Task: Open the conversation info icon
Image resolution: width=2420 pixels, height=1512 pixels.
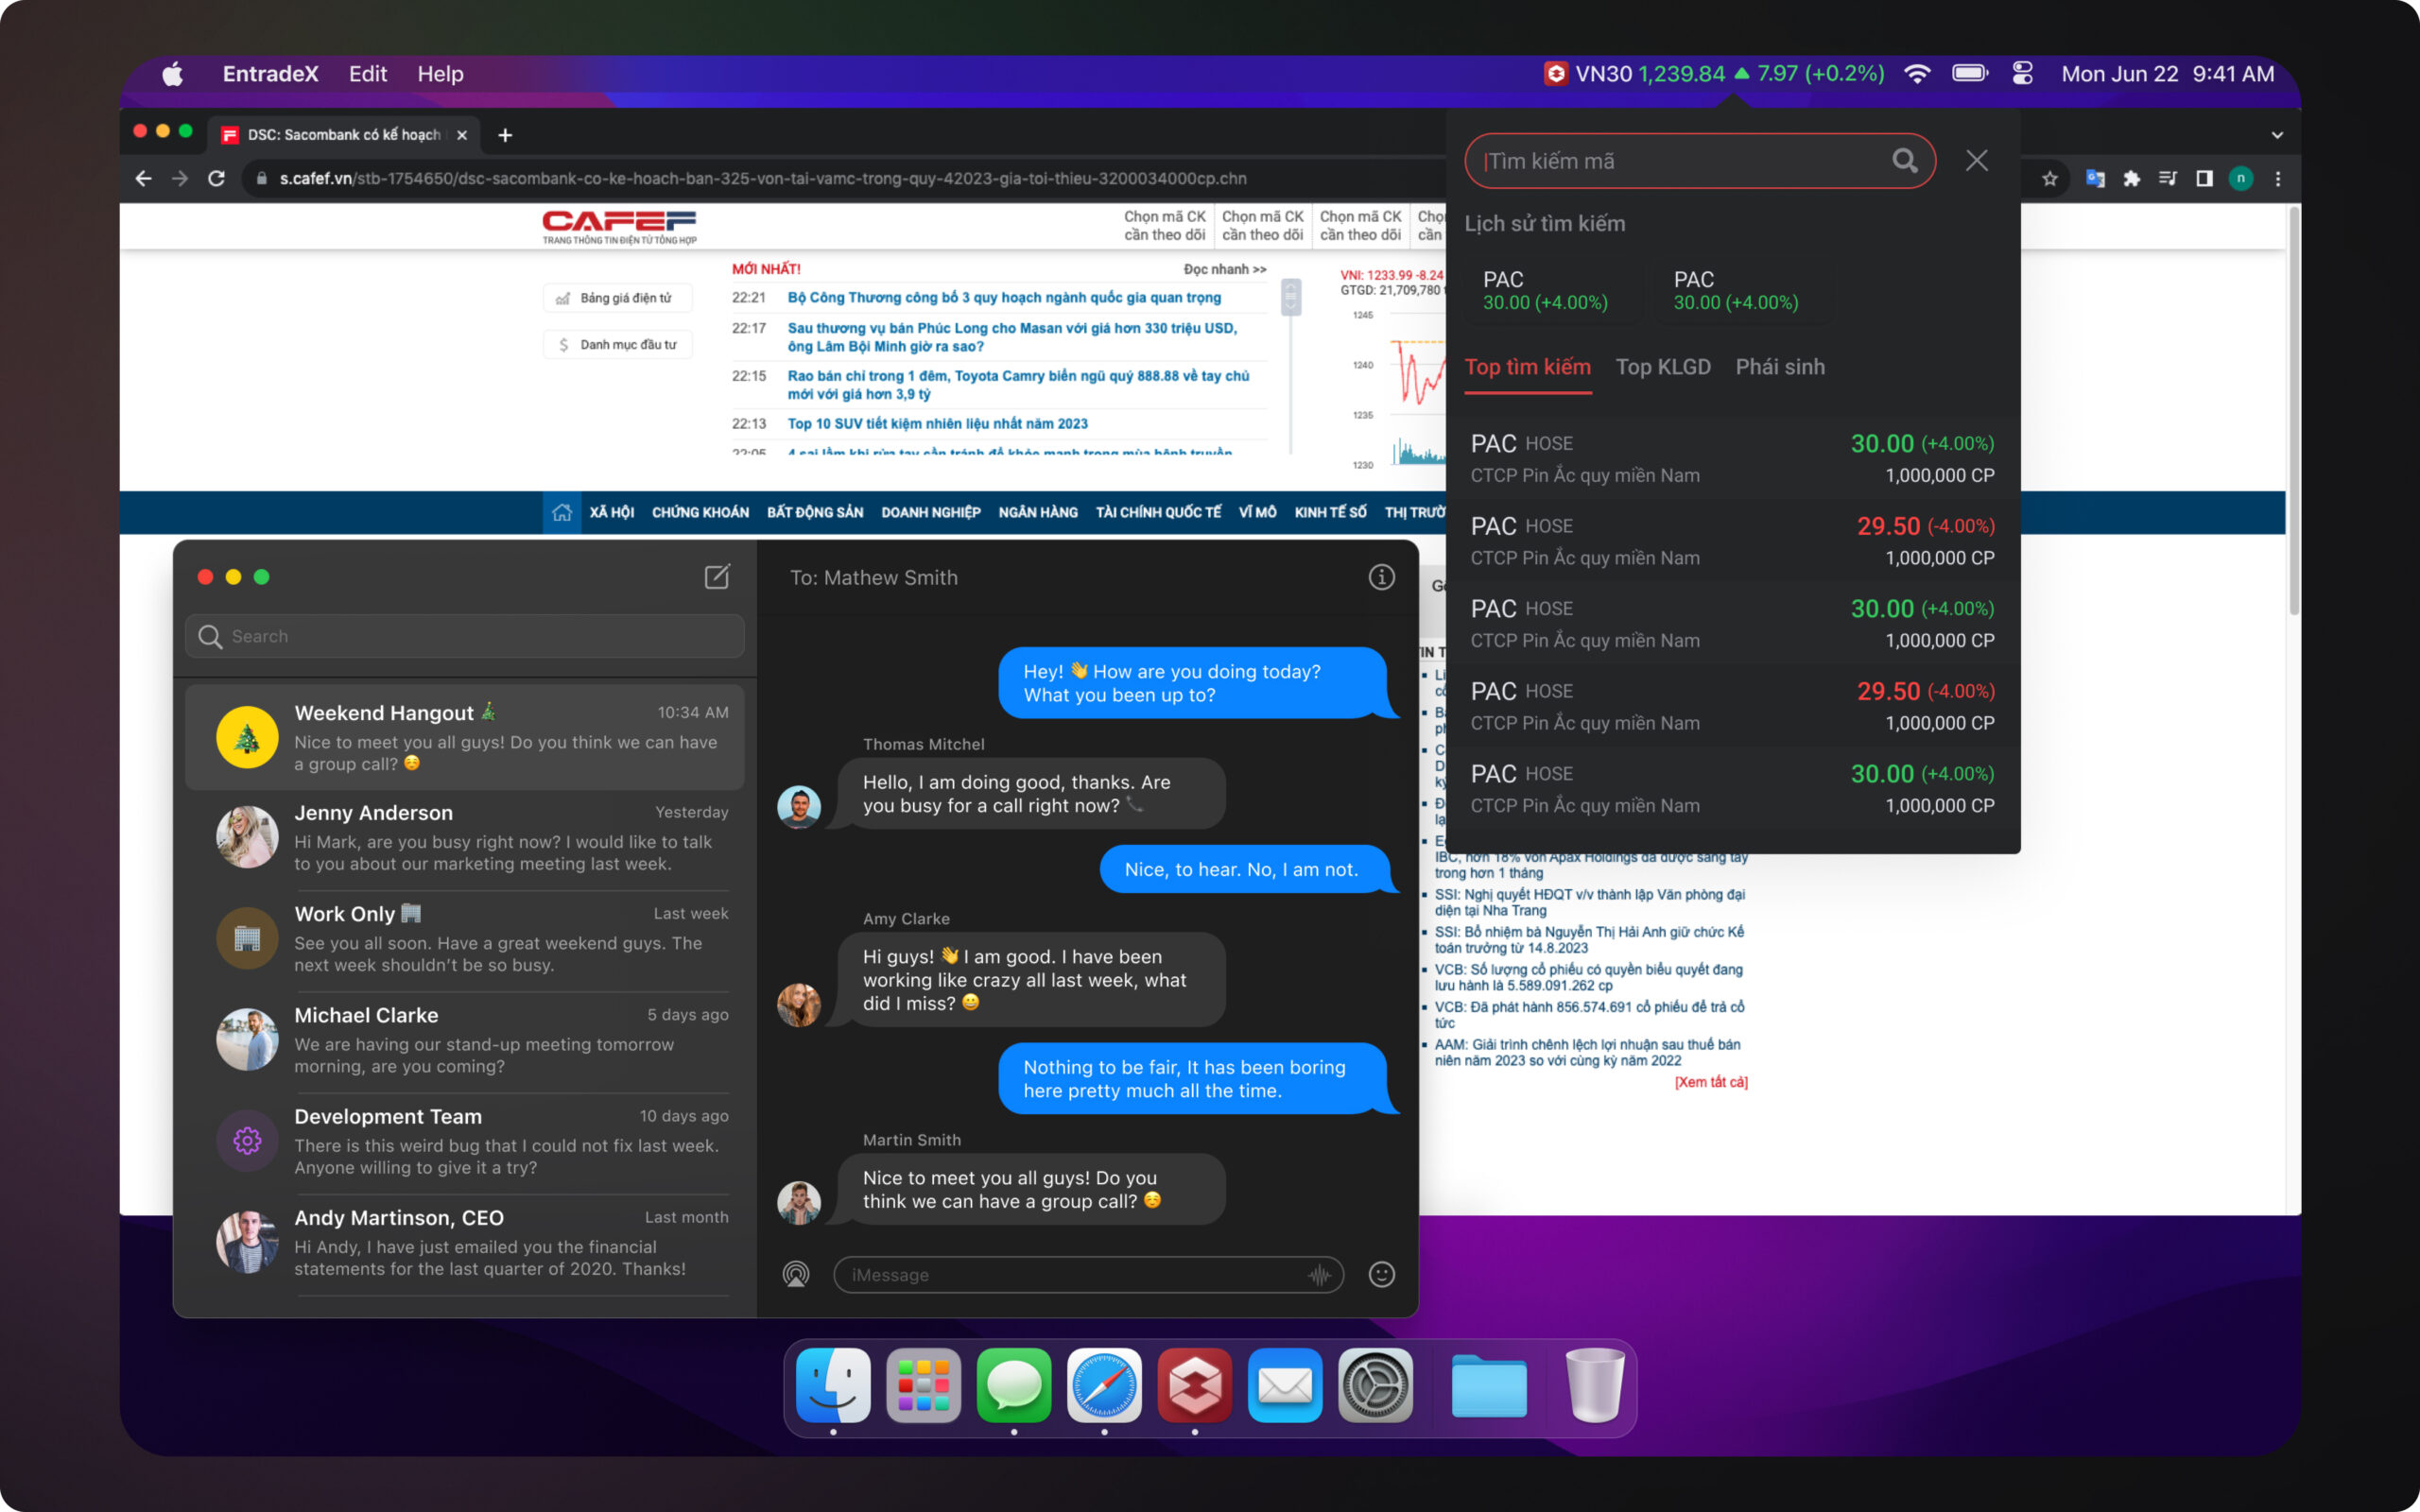Action: [1381, 577]
